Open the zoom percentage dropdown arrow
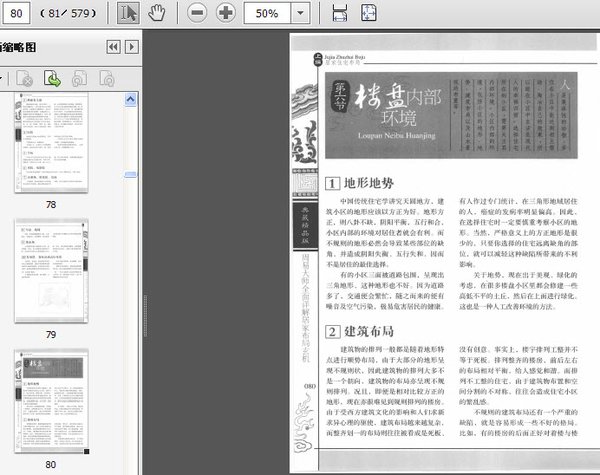Image resolution: width=600 pixels, height=475 pixels. coord(300,14)
